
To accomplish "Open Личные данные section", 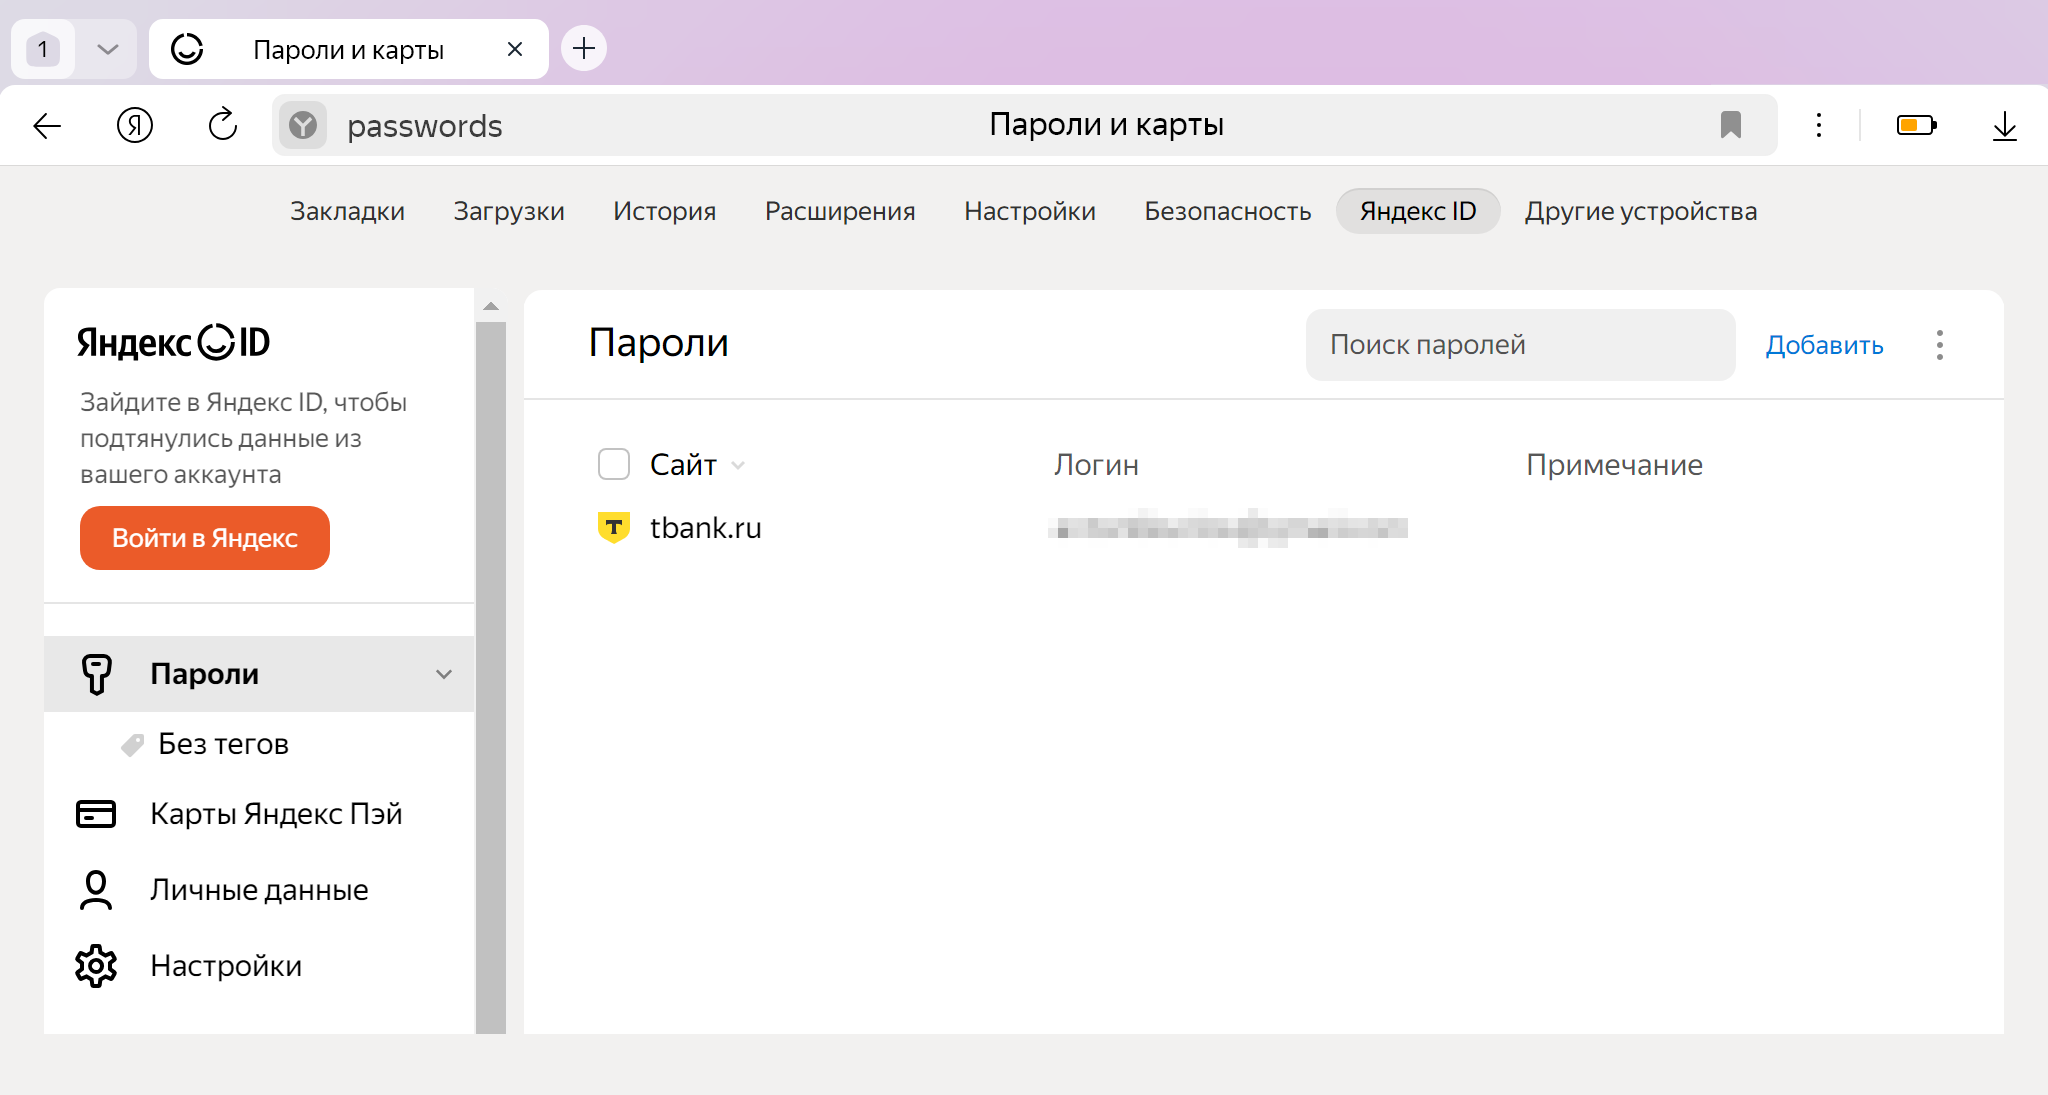I will tap(259, 890).
